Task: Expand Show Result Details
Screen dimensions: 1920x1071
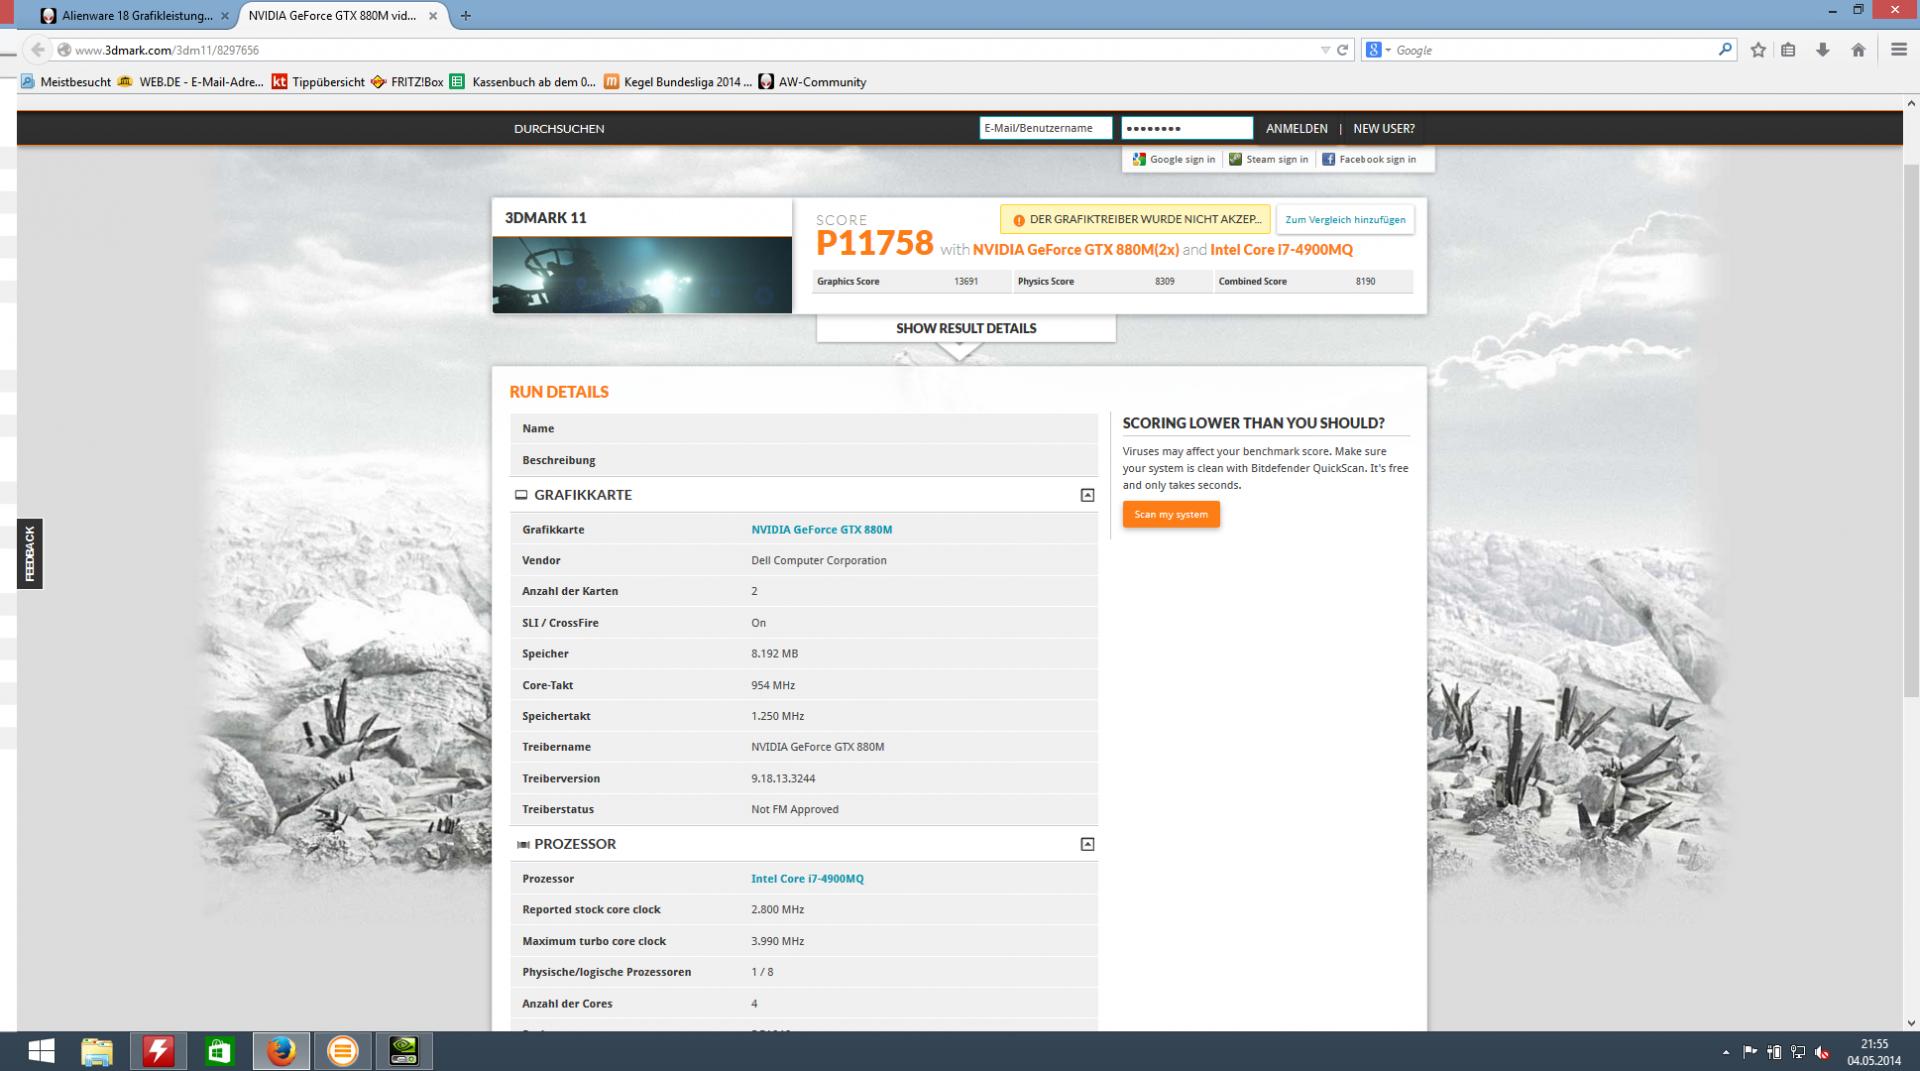Action: click(966, 328)
